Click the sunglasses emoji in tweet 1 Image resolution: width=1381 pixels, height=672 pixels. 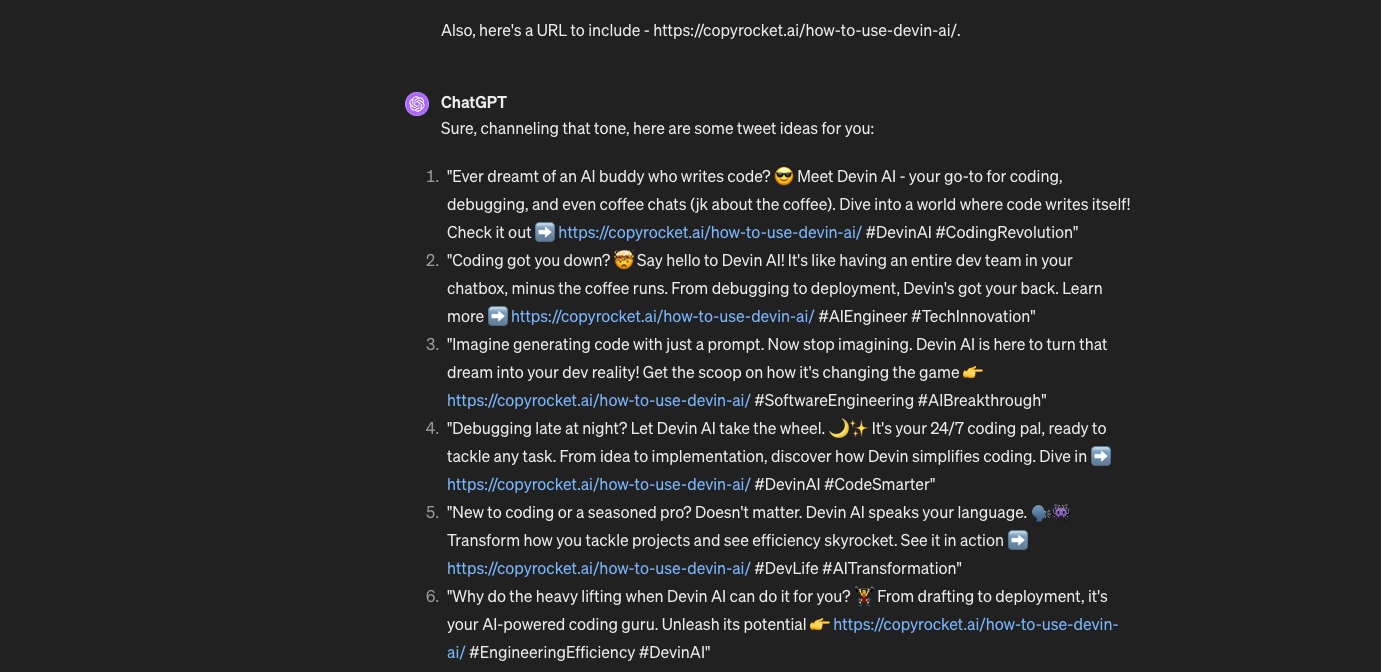784,177
